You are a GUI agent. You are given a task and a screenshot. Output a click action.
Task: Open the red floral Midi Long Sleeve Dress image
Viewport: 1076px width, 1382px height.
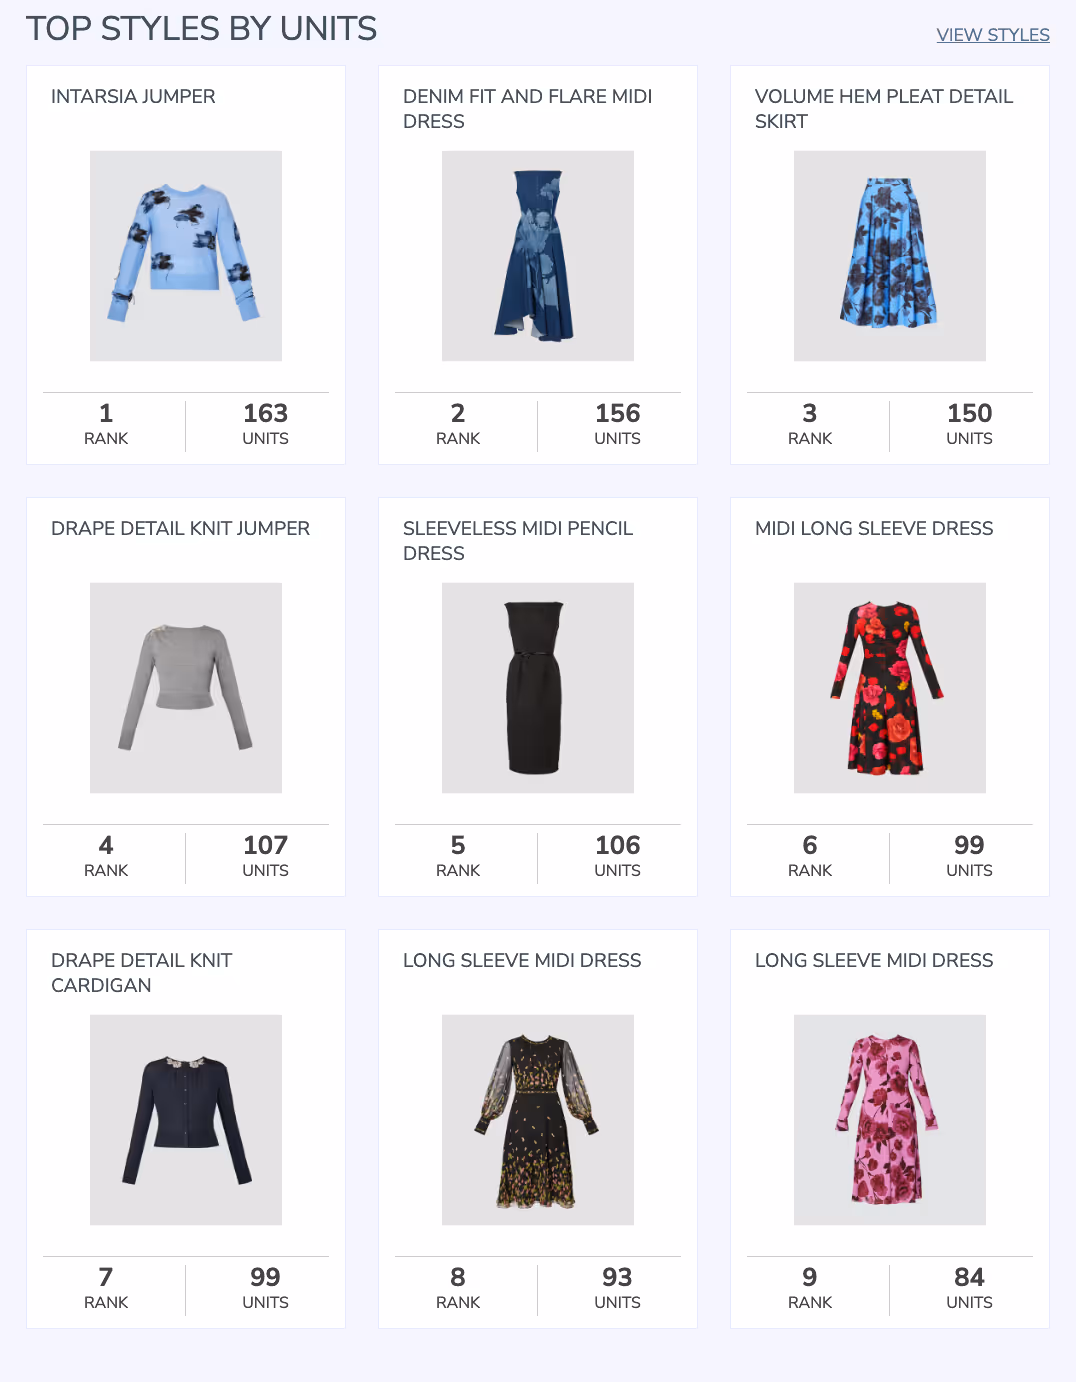pyautogui.click(x=890, y=688)
